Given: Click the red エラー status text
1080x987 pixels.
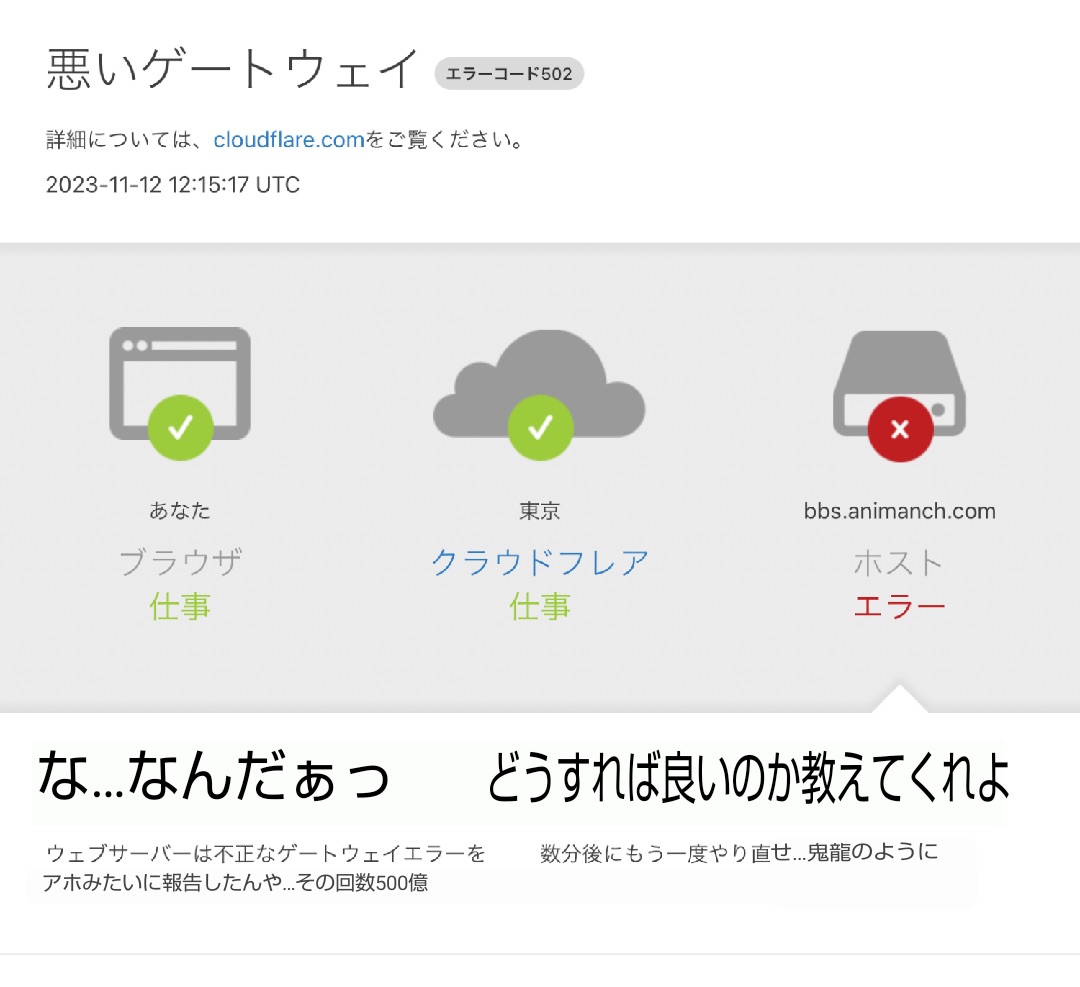Looking at the screenshot, I should tap(900, 607).
